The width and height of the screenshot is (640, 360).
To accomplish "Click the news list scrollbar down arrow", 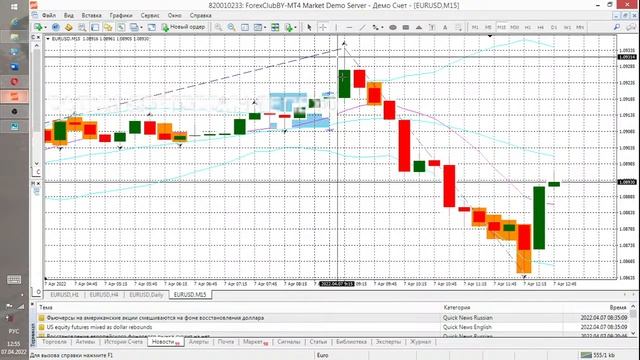I will (x=633, y=333).
